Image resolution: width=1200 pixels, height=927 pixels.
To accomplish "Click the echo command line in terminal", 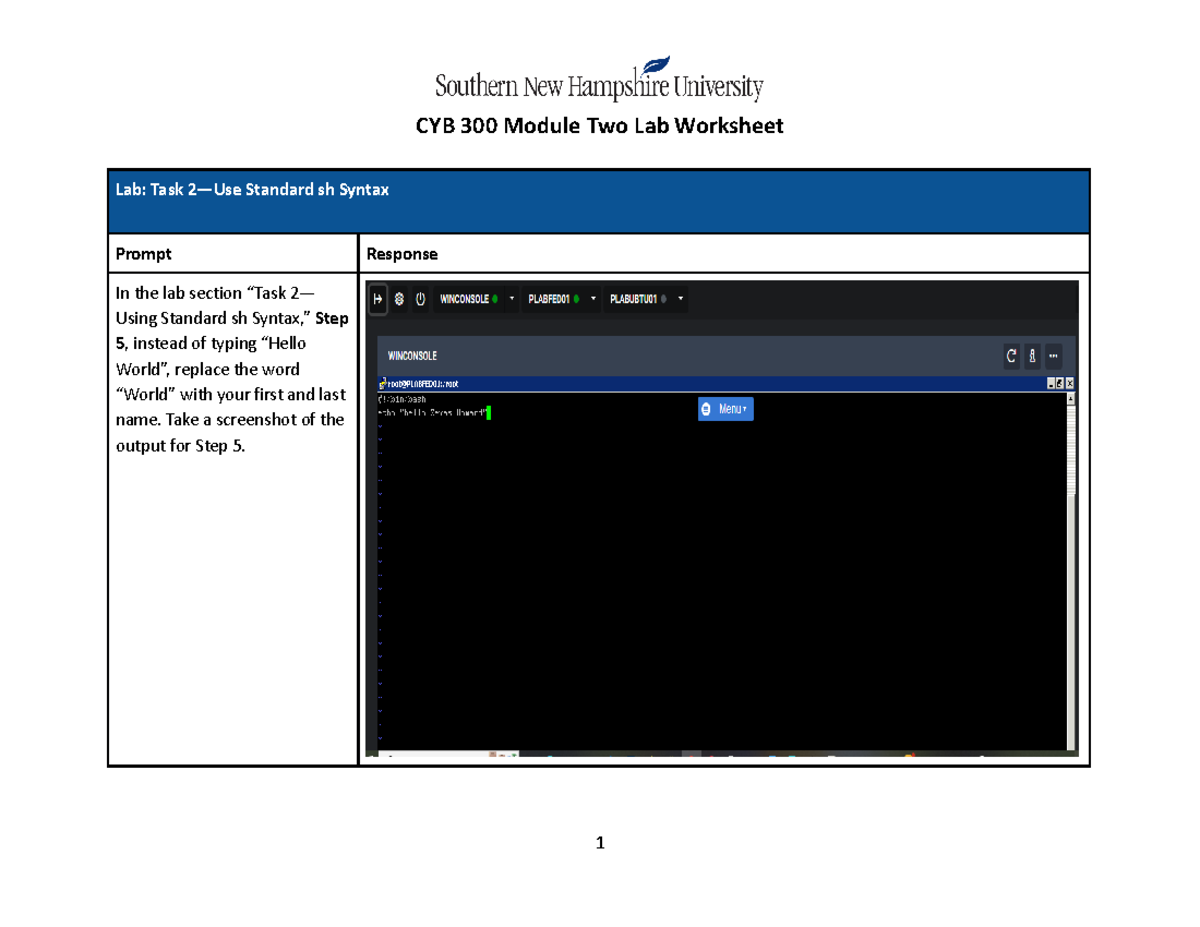I will pyautogui.click(x=432, y=412).
